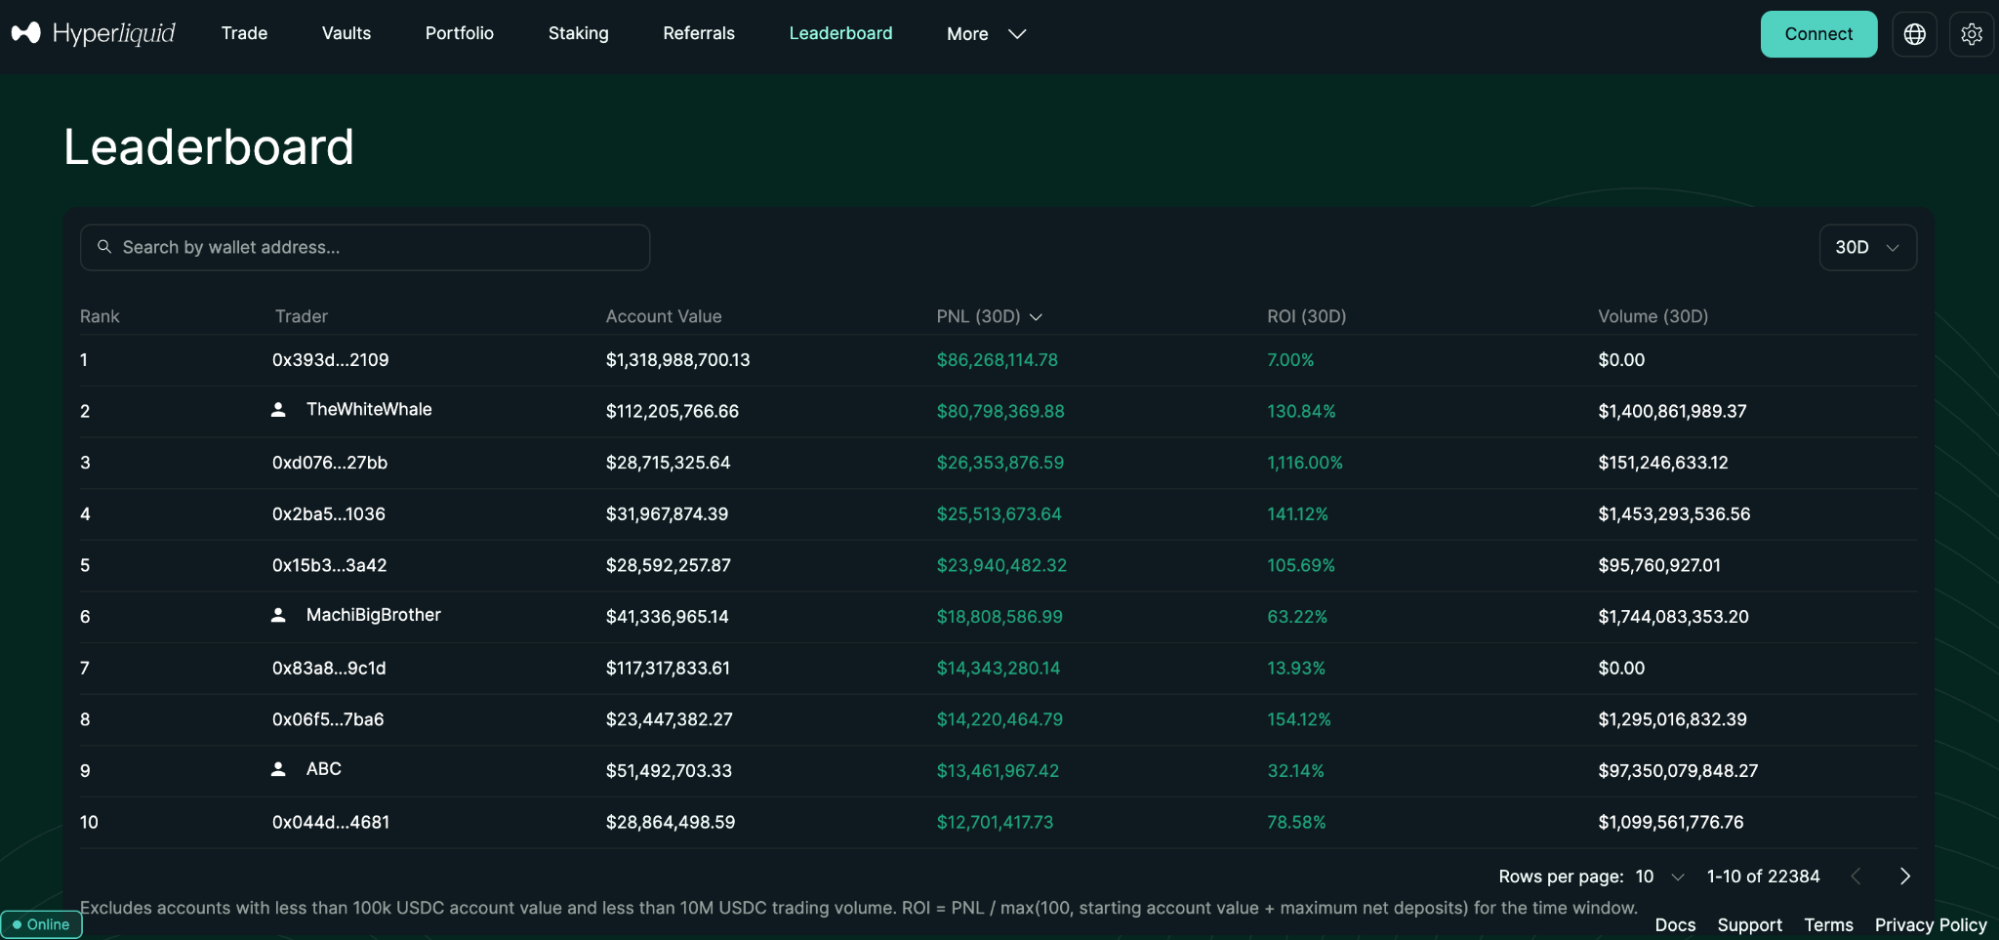Click account value $117,317,833.61
The height and width of the screenshot is (940, 1999).
(x=667, y=668)
